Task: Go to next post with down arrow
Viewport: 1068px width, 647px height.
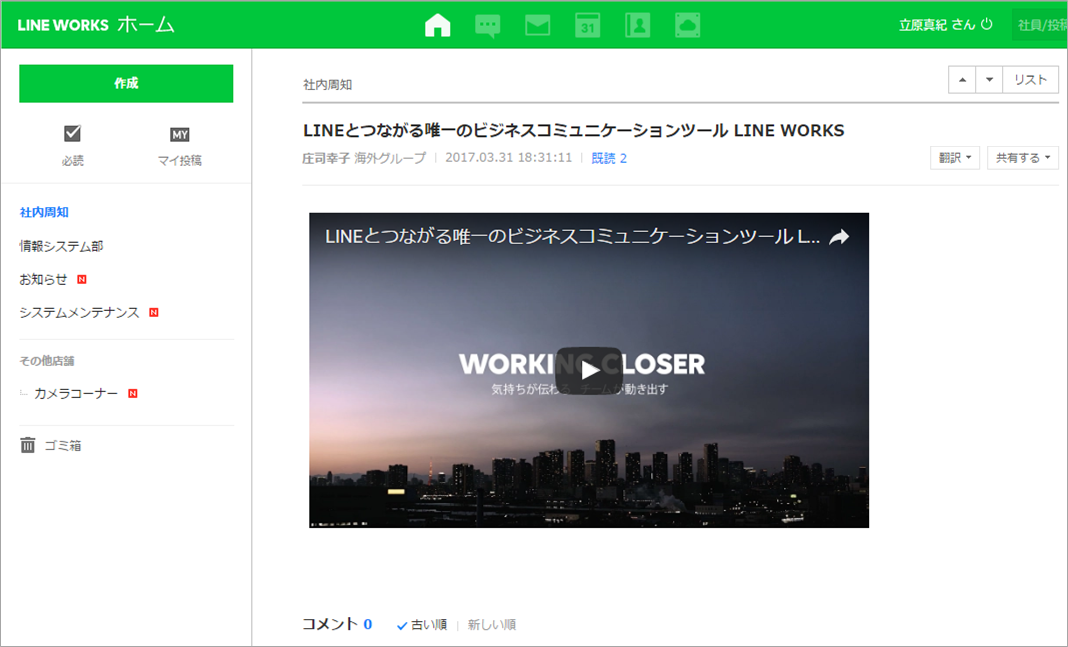Action: (x=989, y=81)
